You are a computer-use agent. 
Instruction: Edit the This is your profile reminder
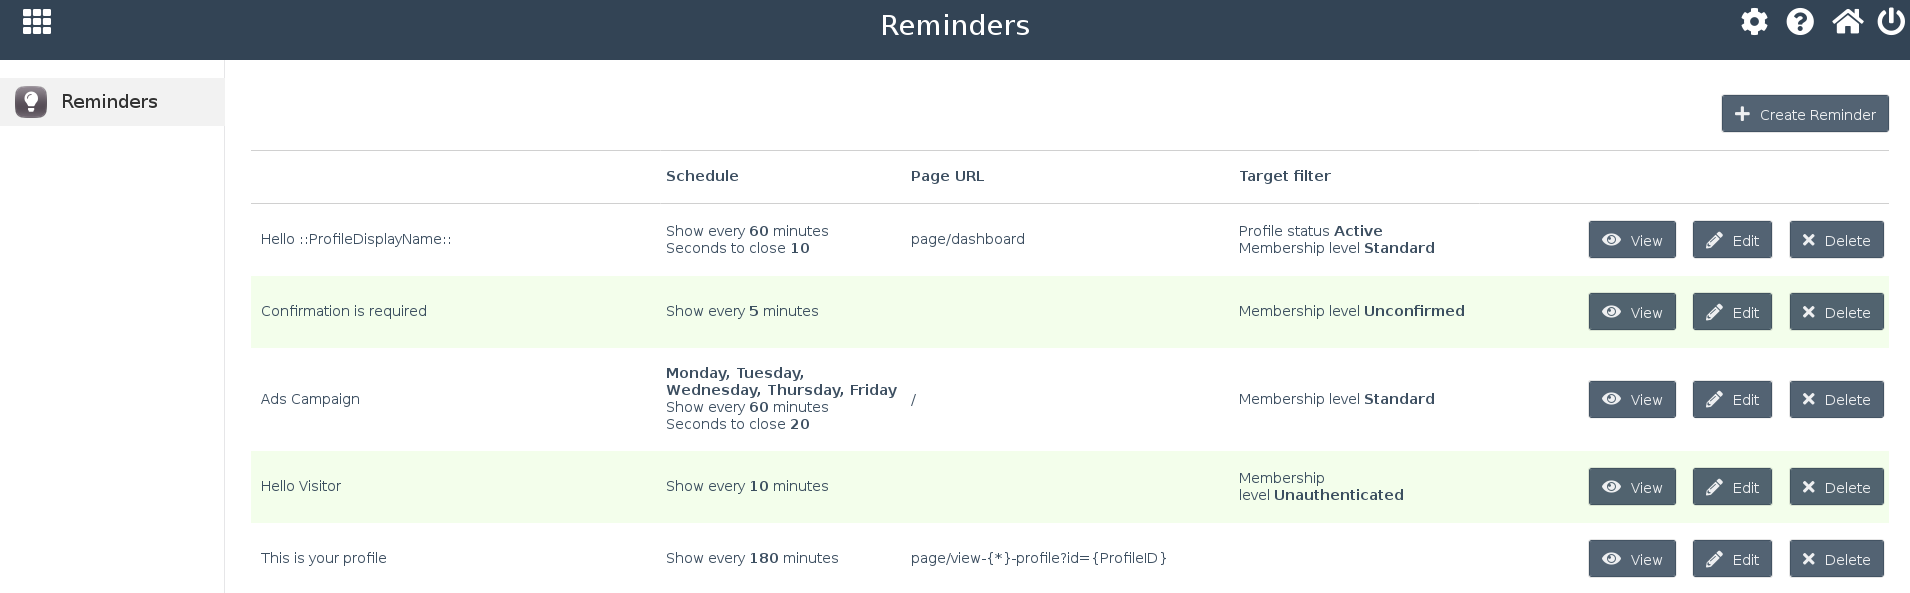tap(1732, 559)
